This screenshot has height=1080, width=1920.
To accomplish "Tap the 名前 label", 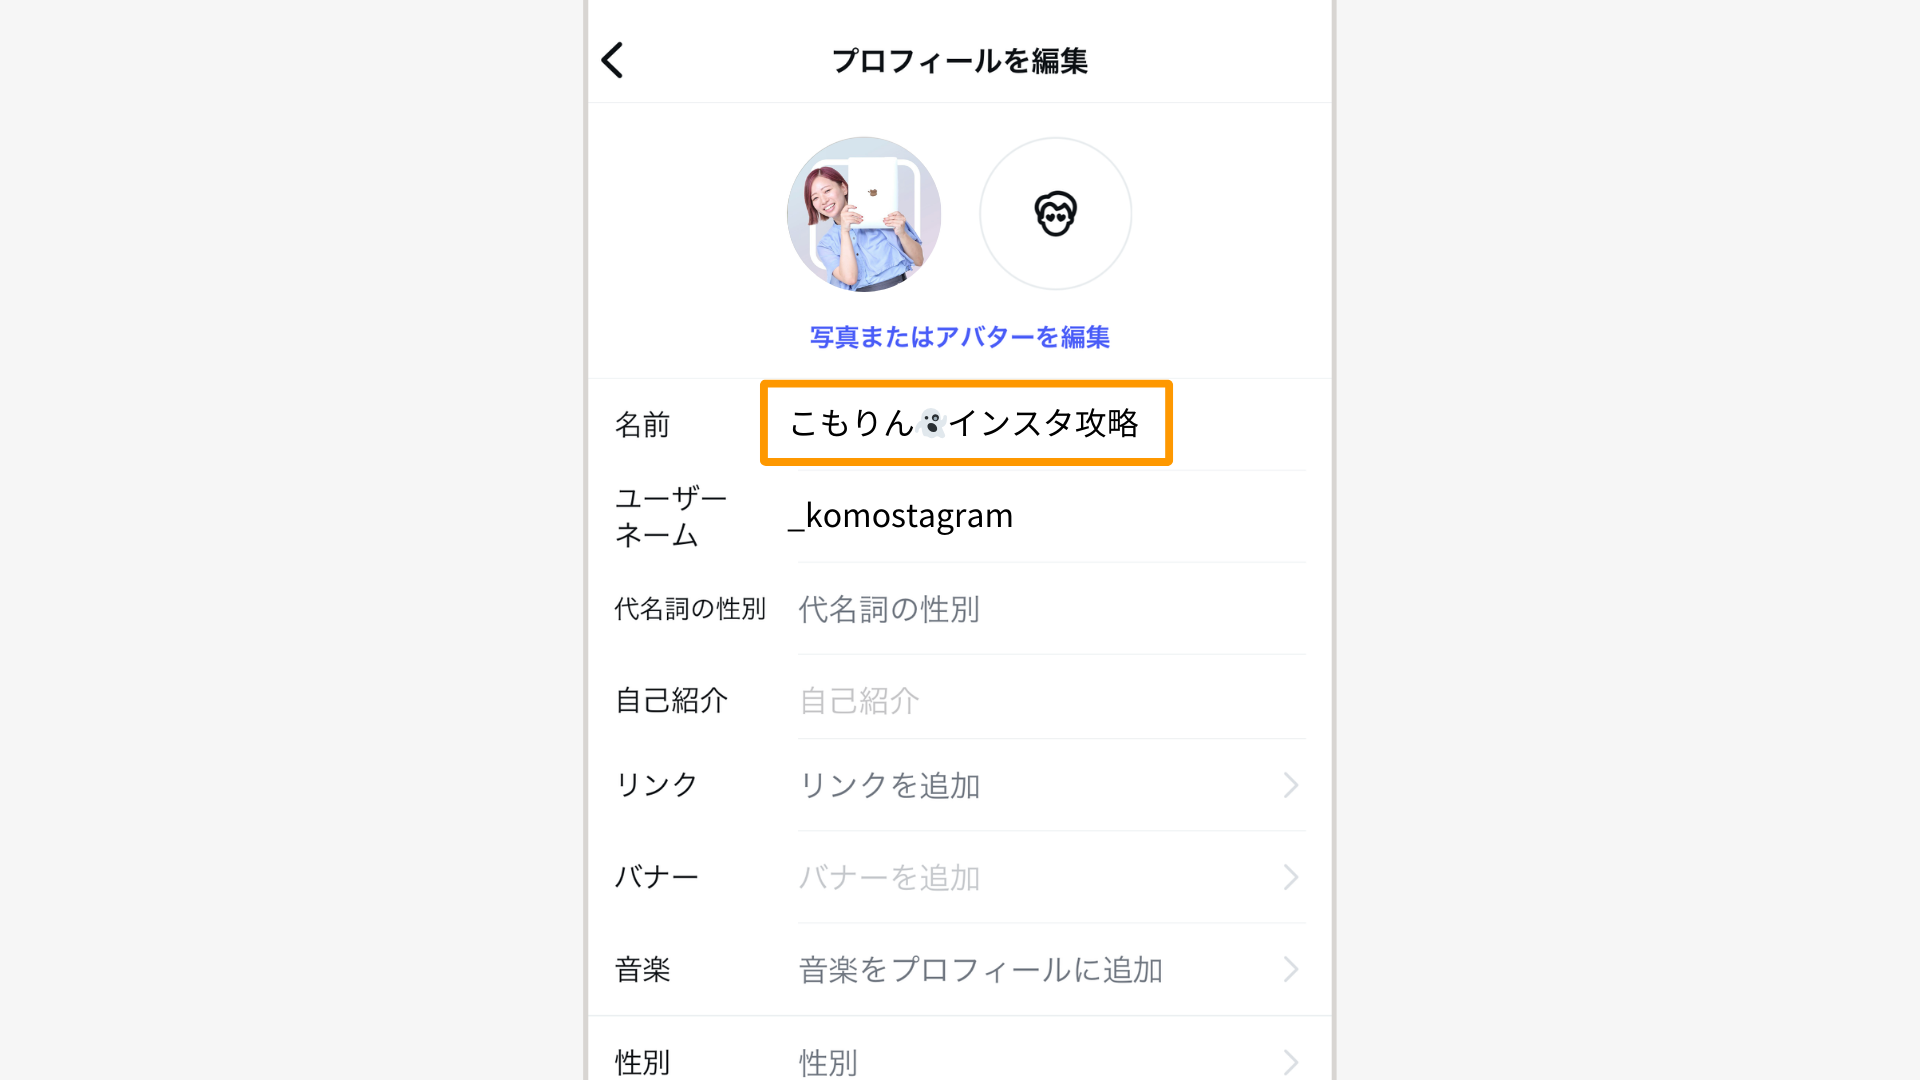I will (642, 425).
